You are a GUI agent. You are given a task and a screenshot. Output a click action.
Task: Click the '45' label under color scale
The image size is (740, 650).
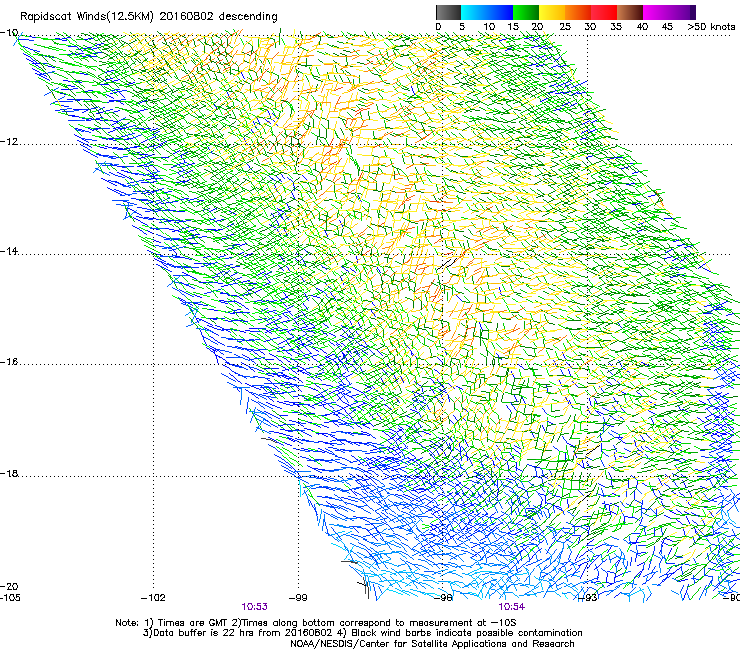pyautogui.click(x=667, y=27)
